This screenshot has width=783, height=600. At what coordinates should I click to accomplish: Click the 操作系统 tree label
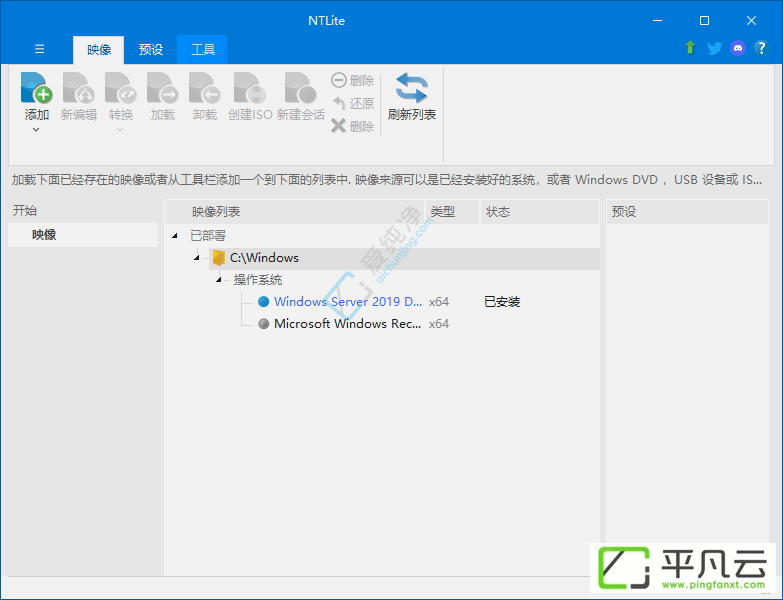258,280
